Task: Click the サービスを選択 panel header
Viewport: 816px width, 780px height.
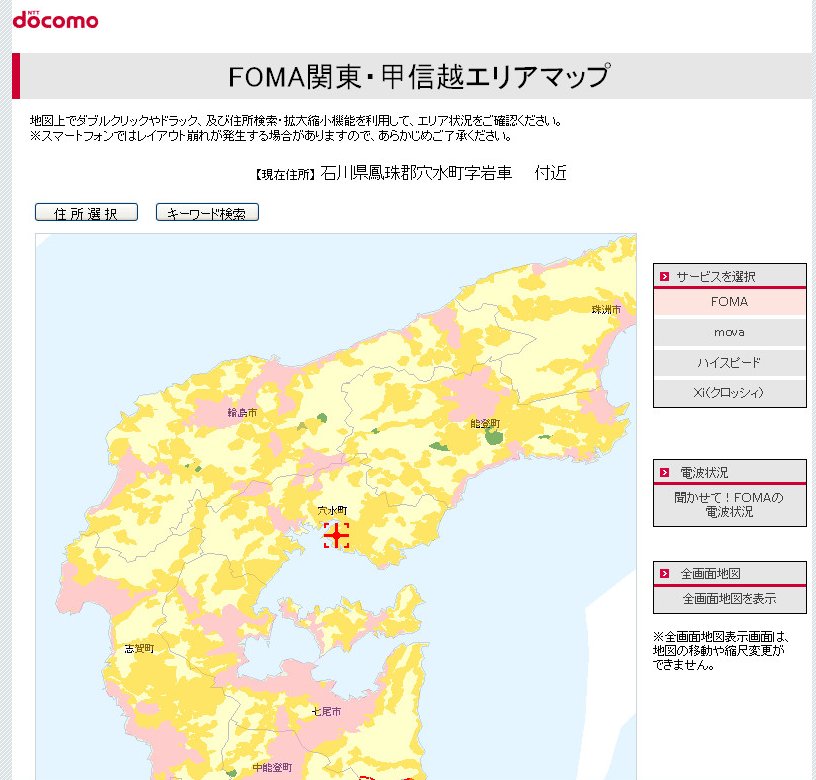Action: [x=730, y=276]
